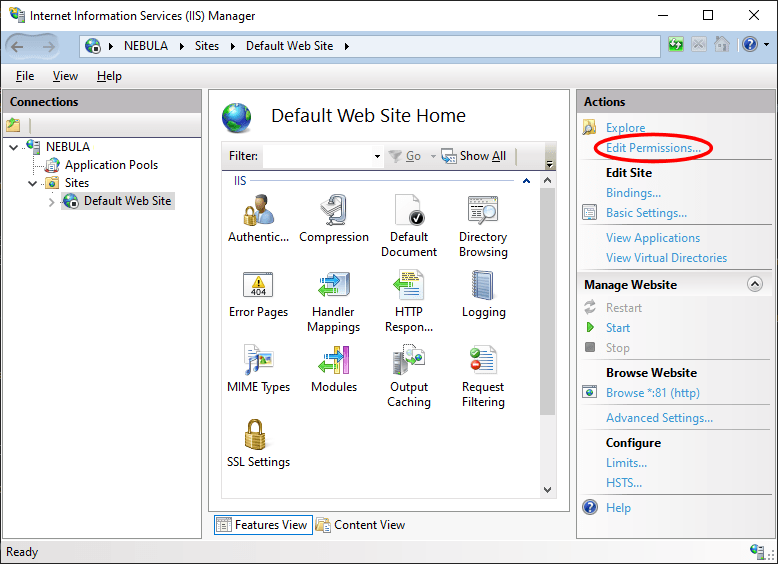
Task: Click the Go filter button
Action: (x=405, y=156)
